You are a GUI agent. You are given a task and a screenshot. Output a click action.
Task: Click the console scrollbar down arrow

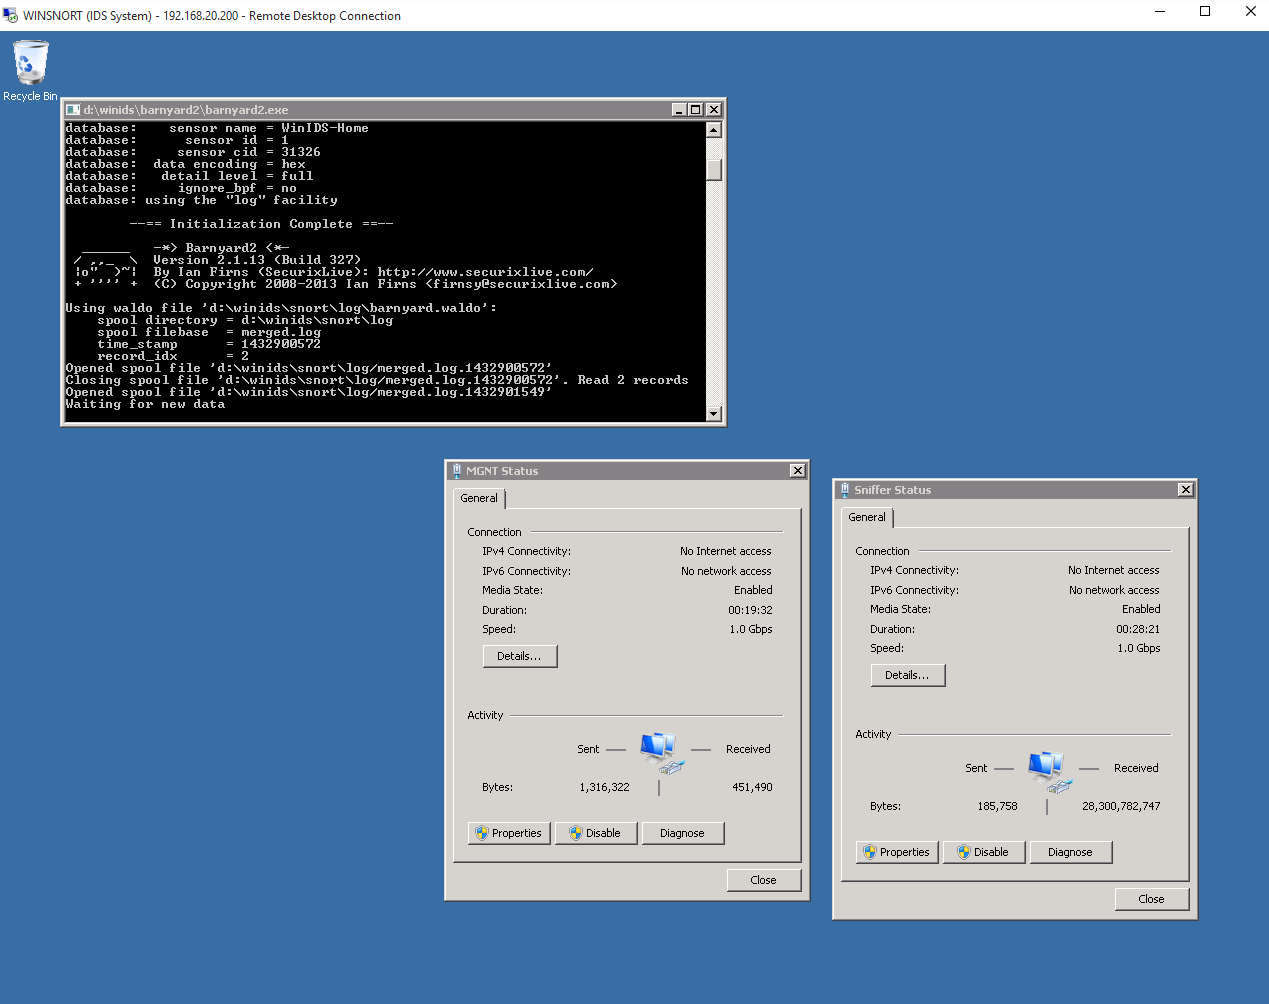(x=714, y=413)
